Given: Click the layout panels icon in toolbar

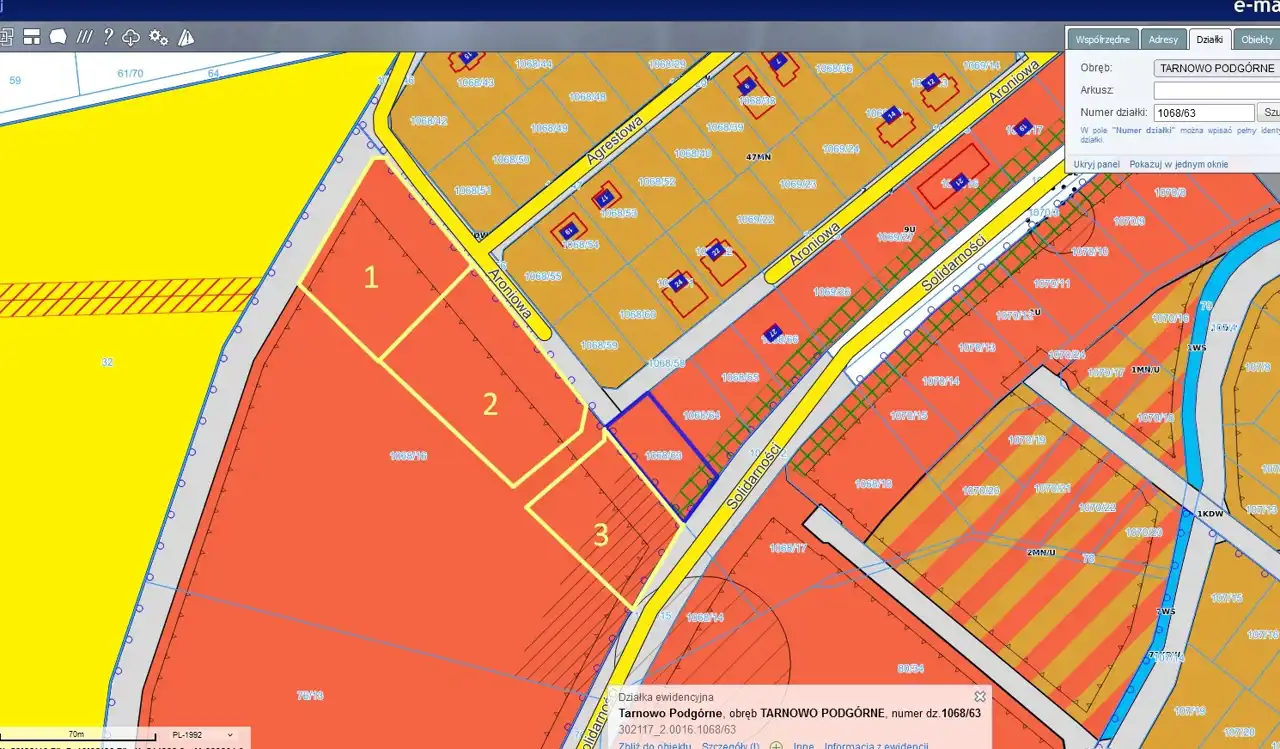Looking at the screenshot, I should pyautogui.click(x=31, y=37).
